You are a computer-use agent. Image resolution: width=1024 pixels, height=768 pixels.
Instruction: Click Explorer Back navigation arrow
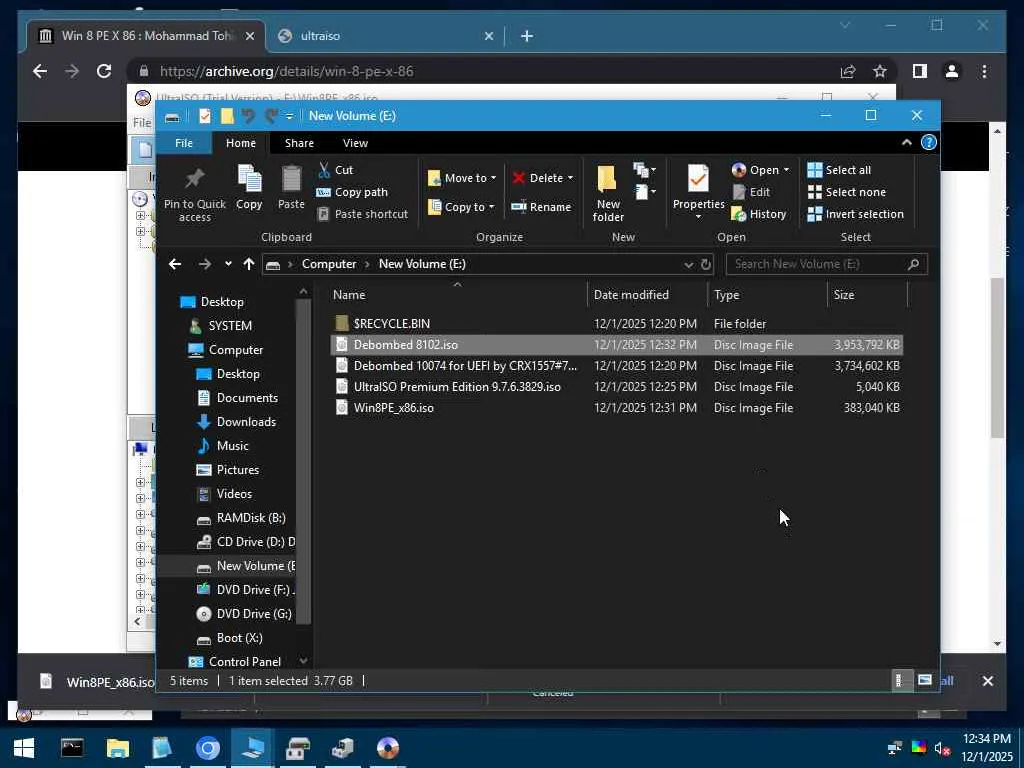coord(175,264)
